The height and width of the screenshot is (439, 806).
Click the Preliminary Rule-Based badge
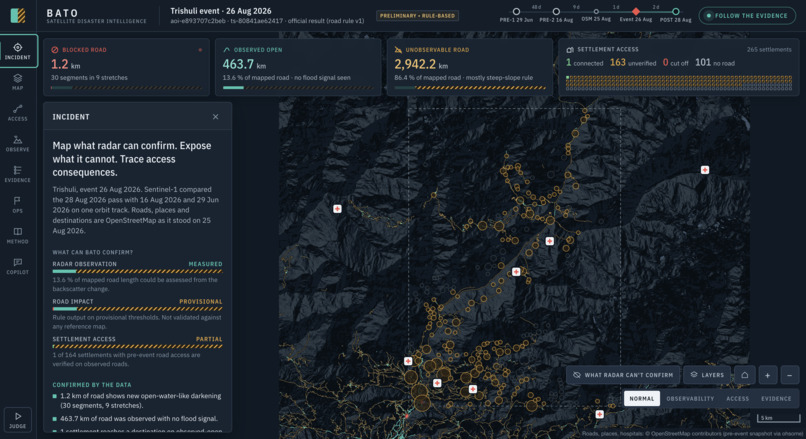(x=417, y=15)
